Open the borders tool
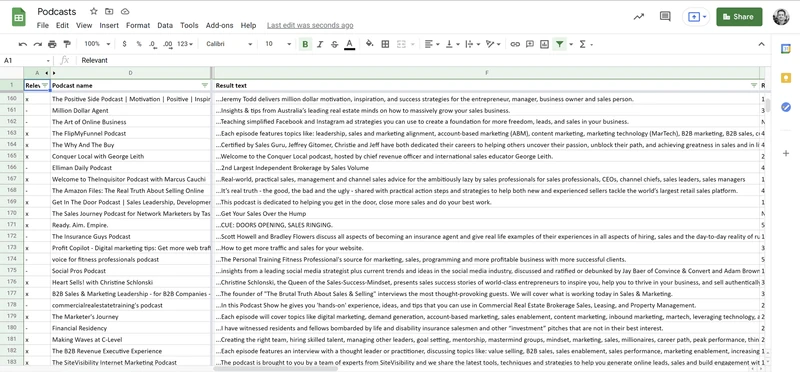Image resolution: width=800 pixels, height=372 pixels. click(x=385, y=44)
